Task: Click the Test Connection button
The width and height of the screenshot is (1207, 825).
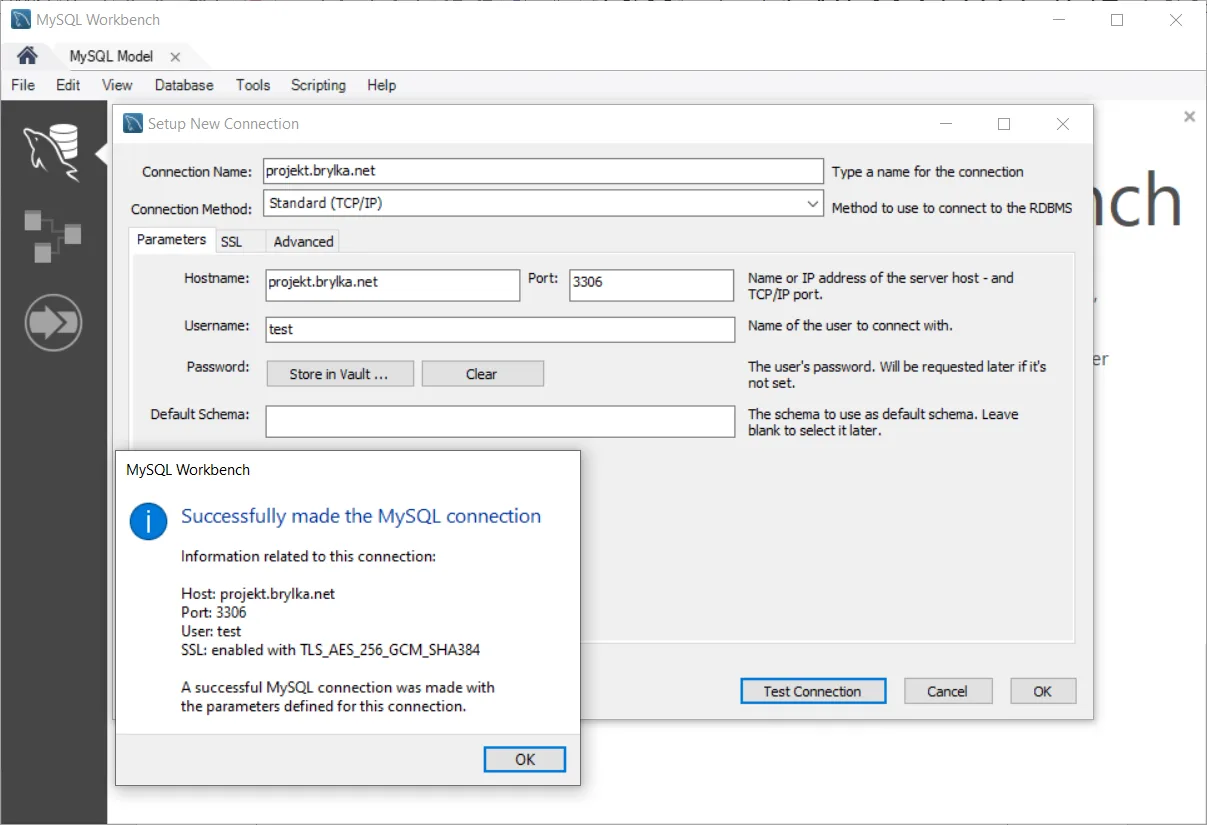Action: [812, 691]
